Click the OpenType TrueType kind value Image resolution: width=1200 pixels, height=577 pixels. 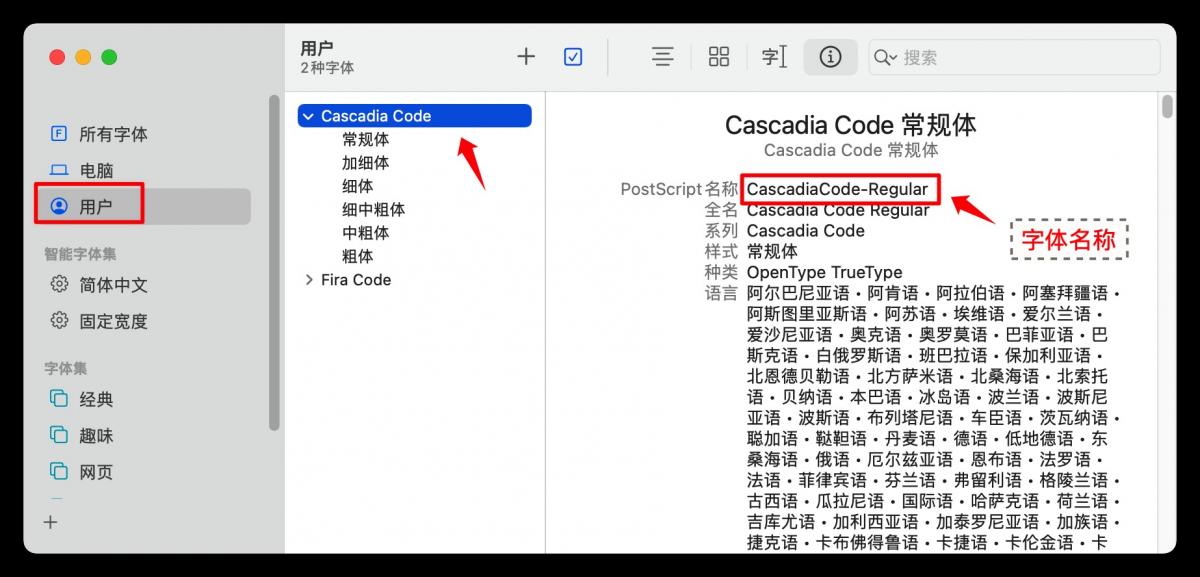[x=824, y=272]
